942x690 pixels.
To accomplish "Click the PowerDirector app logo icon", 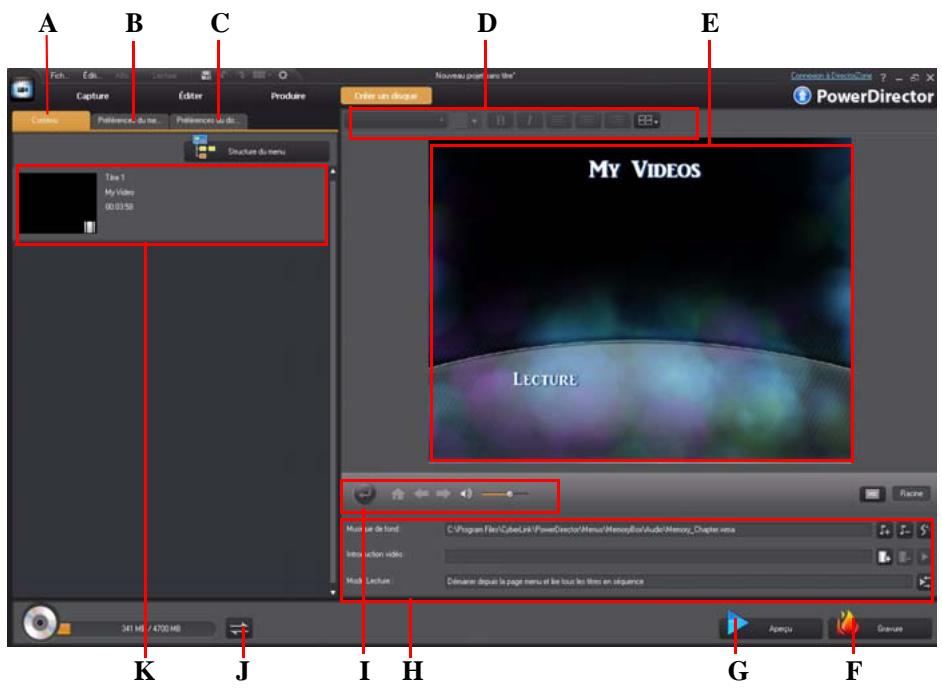I will pyautogui.click(x=23, y=89).
